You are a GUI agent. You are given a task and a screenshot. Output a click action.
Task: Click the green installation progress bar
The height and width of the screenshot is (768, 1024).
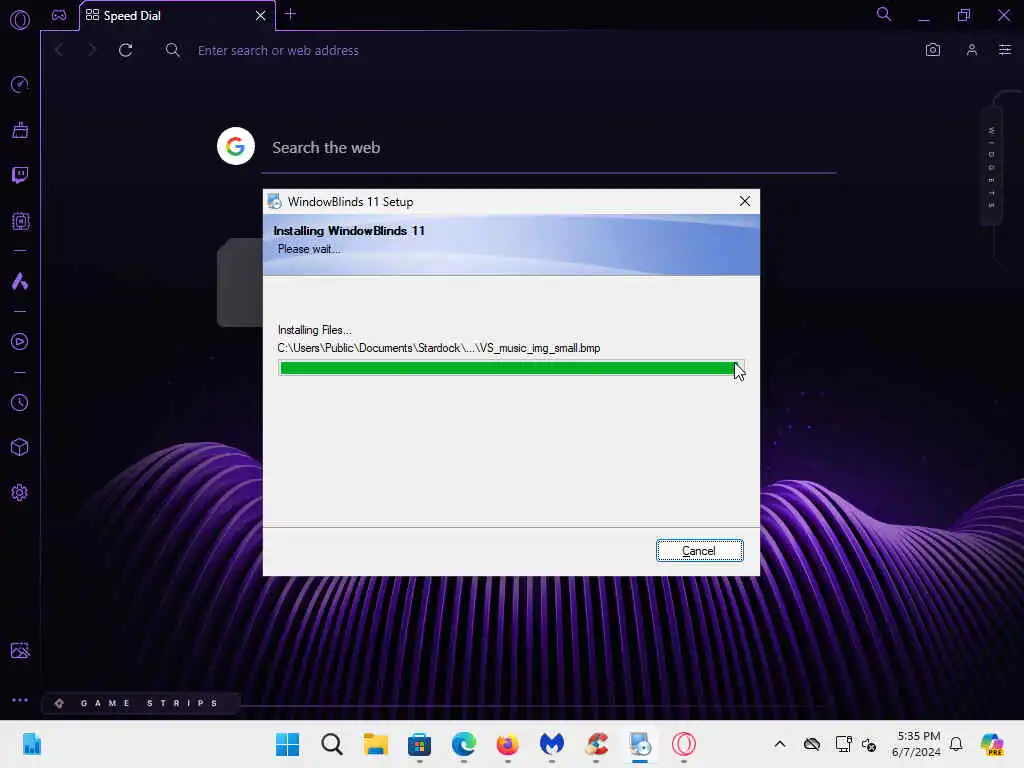pyautogui.click(x=511, y=368)
